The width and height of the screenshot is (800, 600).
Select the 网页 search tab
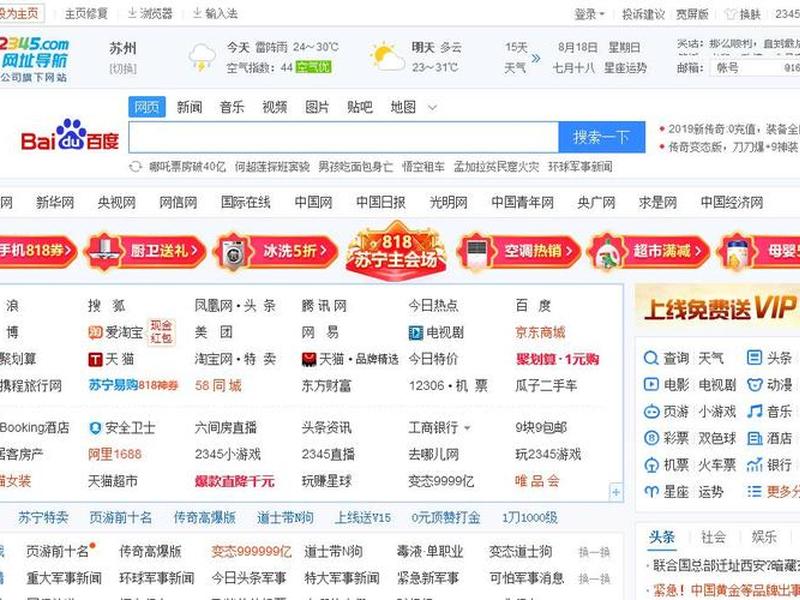[x=147, y=107]
